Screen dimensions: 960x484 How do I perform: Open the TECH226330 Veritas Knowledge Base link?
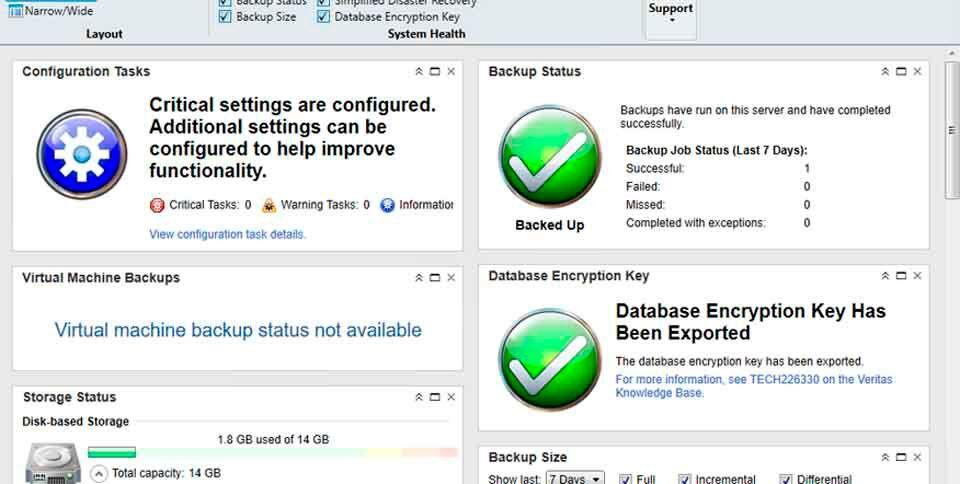click(x=754, y=386)
